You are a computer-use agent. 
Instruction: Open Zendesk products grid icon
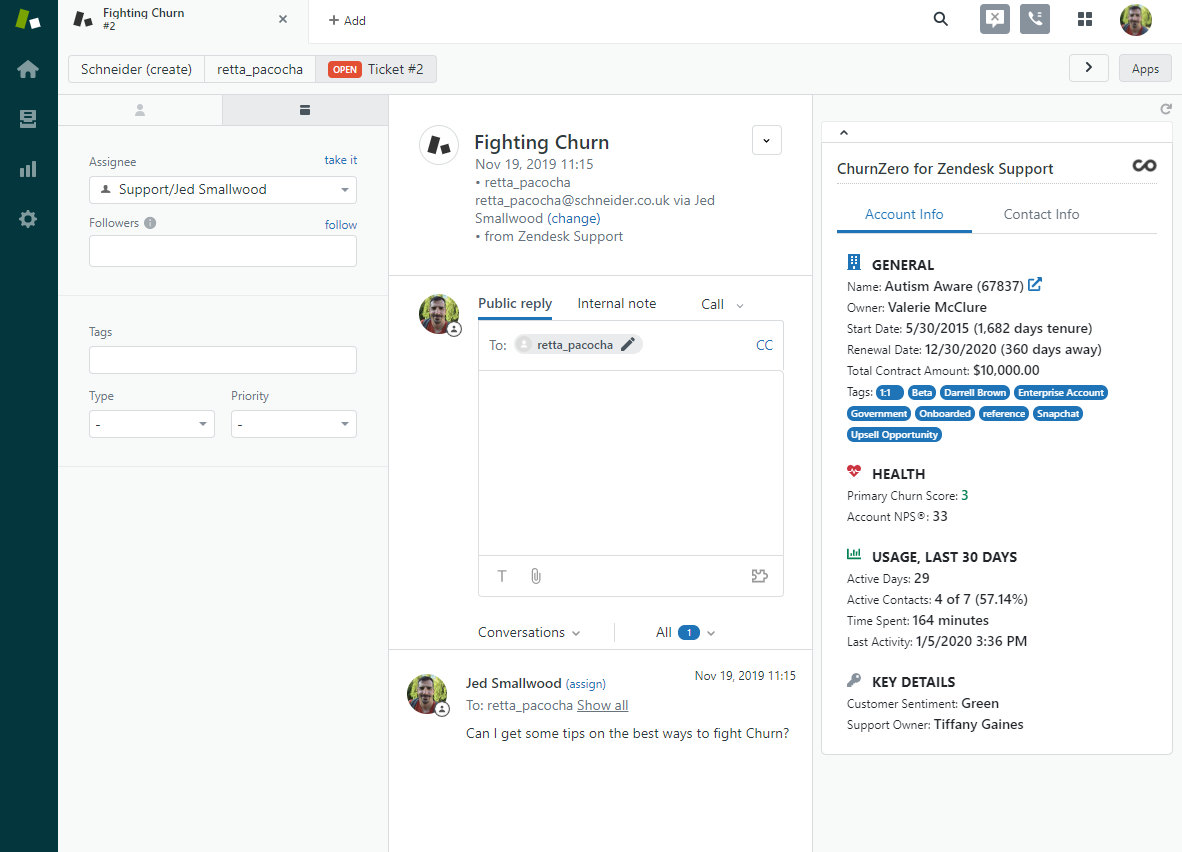[x=1085, y=19]
